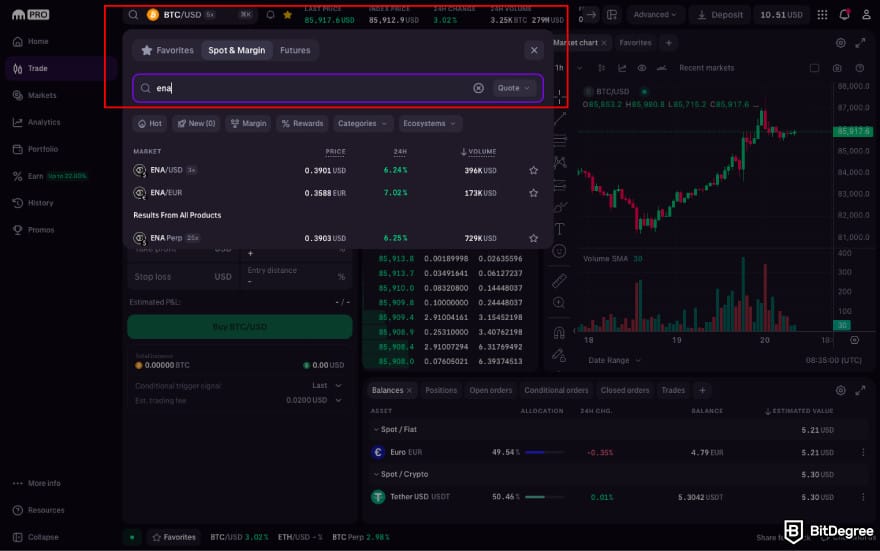The image size is (880, 551).
Task: Favorite the ENA/EUR market star
Action: (x=533, y=193)
